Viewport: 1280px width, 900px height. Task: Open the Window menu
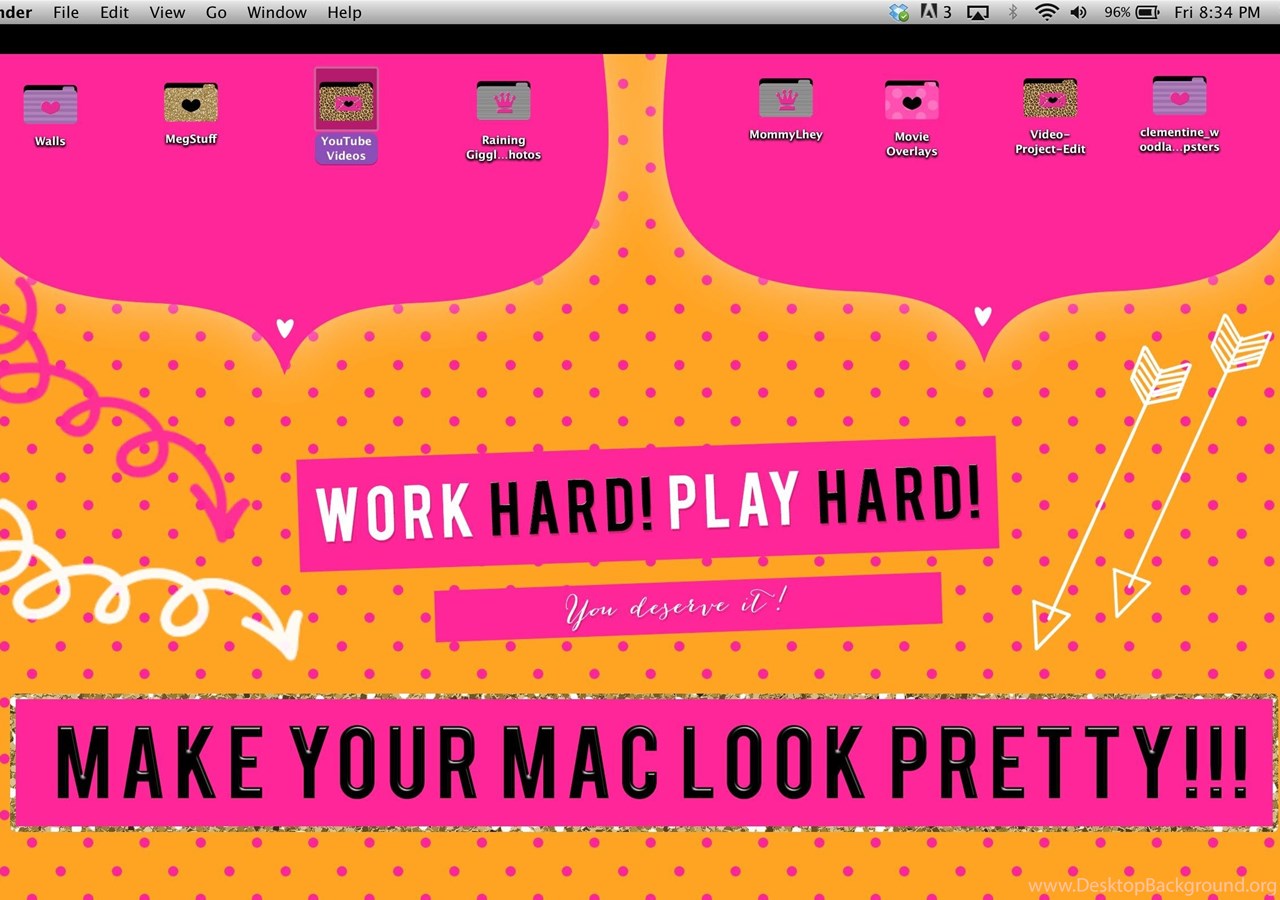277,12
